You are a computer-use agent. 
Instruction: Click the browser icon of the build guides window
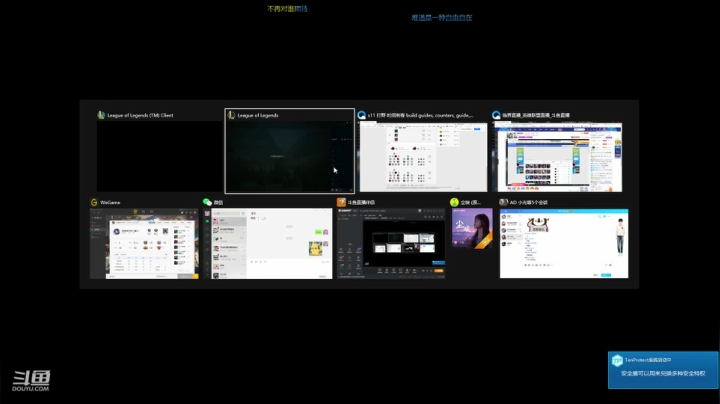click(362, 115)
